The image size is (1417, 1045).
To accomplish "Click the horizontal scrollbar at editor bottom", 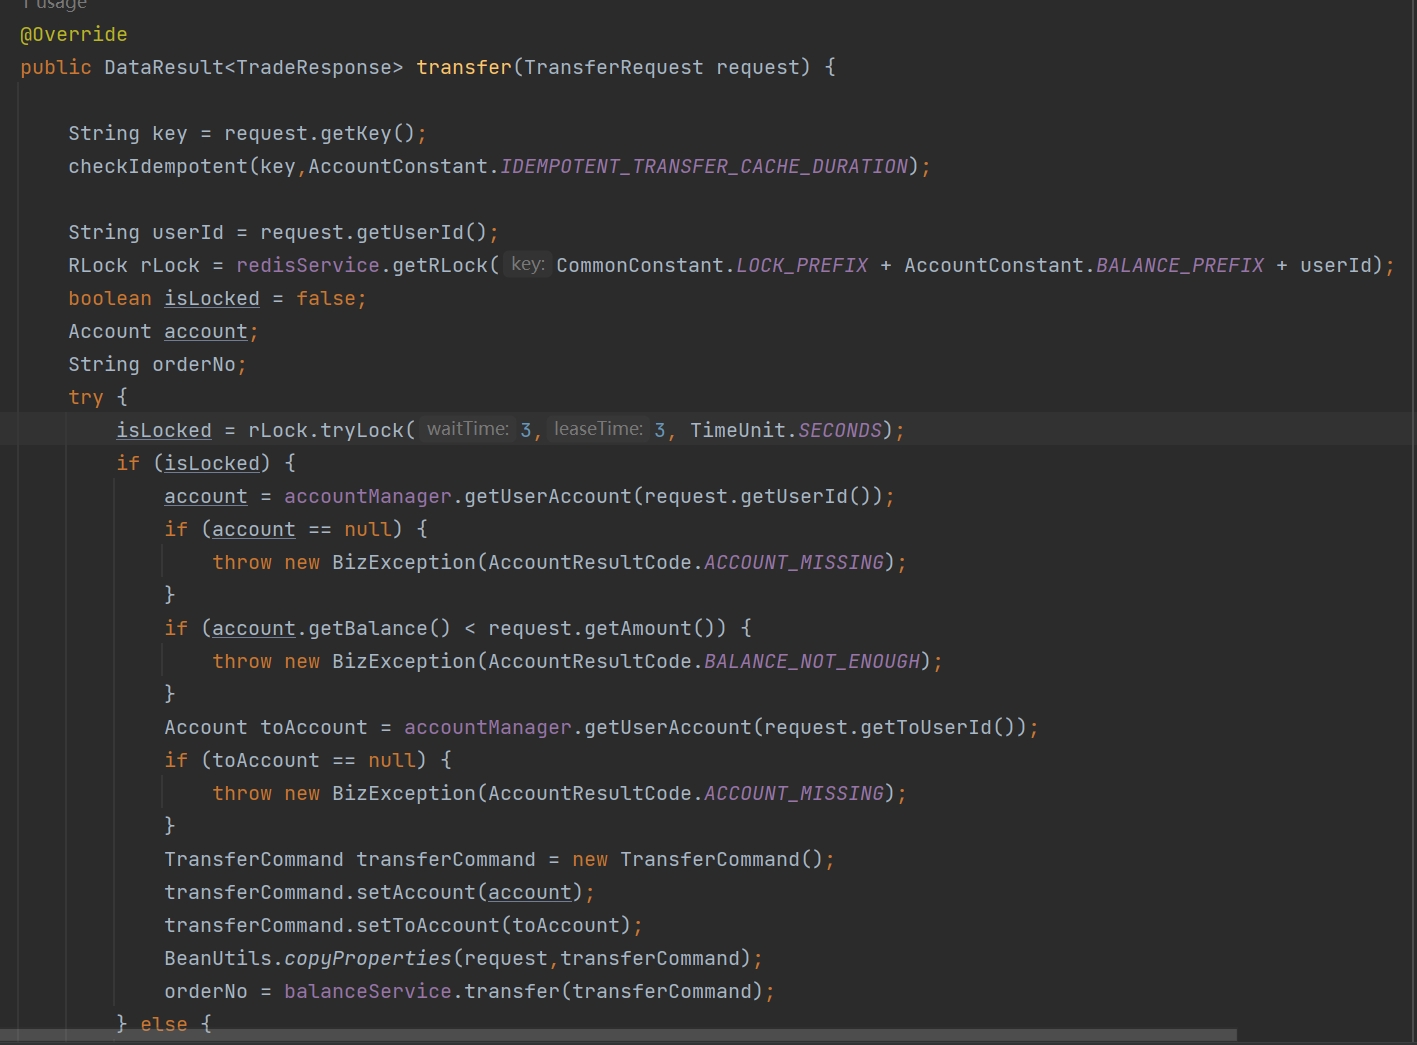I will pyautogui.click(x=618, y=1035).
